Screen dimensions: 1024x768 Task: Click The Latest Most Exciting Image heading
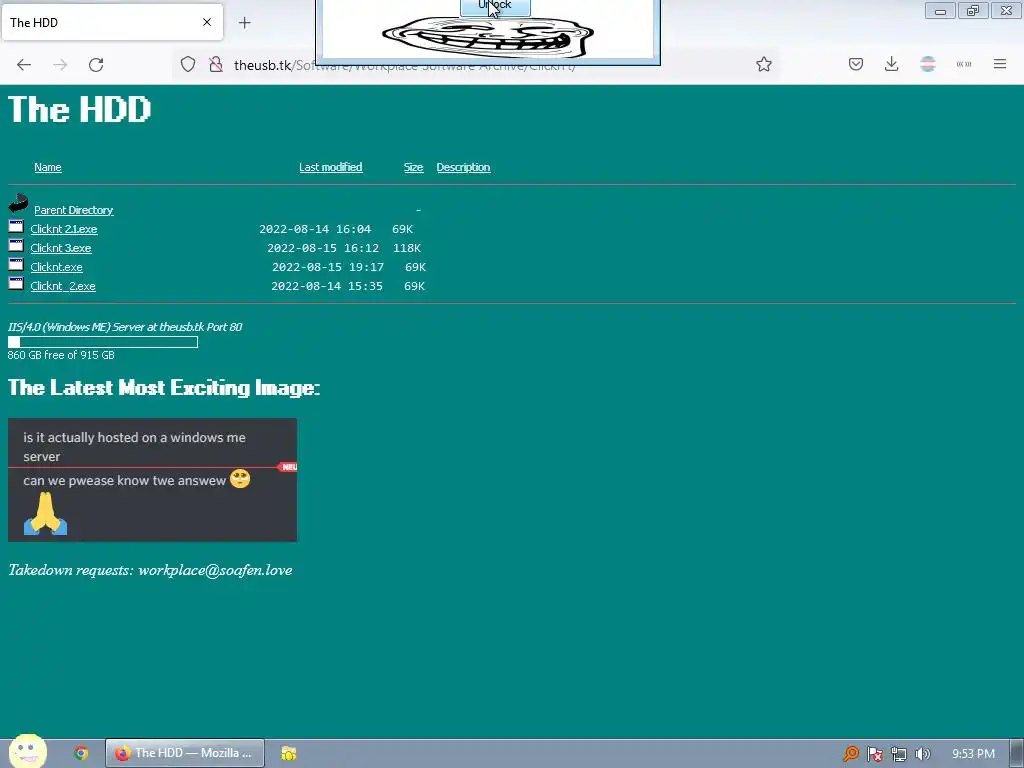tap(164, 388)
